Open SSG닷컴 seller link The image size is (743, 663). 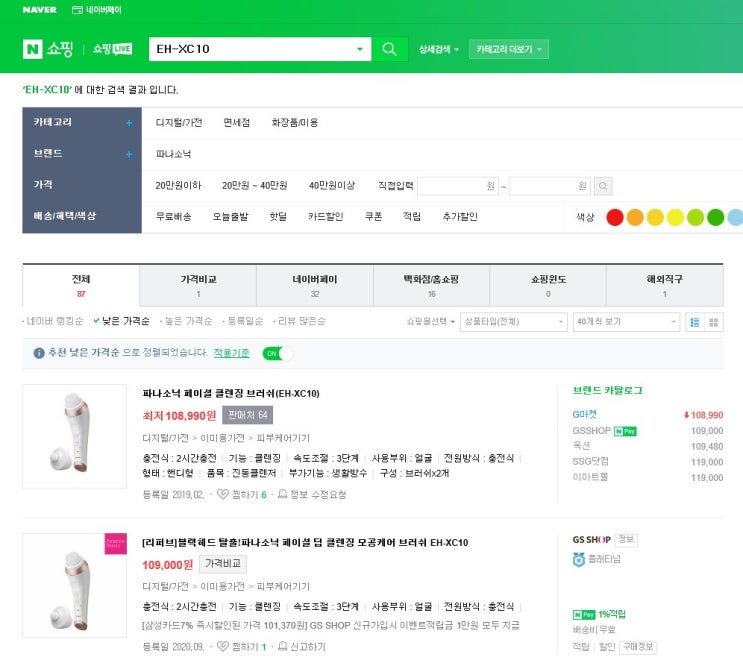coord(590,462)
